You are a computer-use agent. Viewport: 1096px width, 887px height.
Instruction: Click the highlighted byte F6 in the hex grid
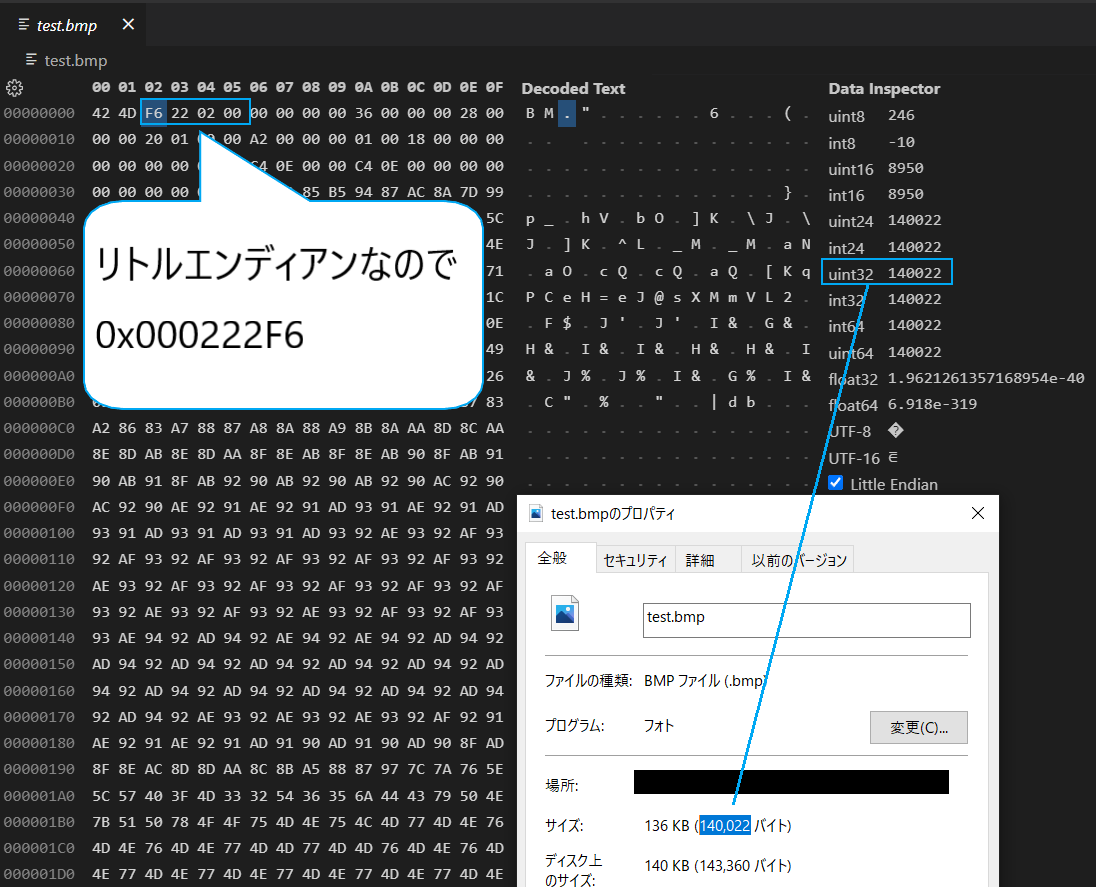153,112
